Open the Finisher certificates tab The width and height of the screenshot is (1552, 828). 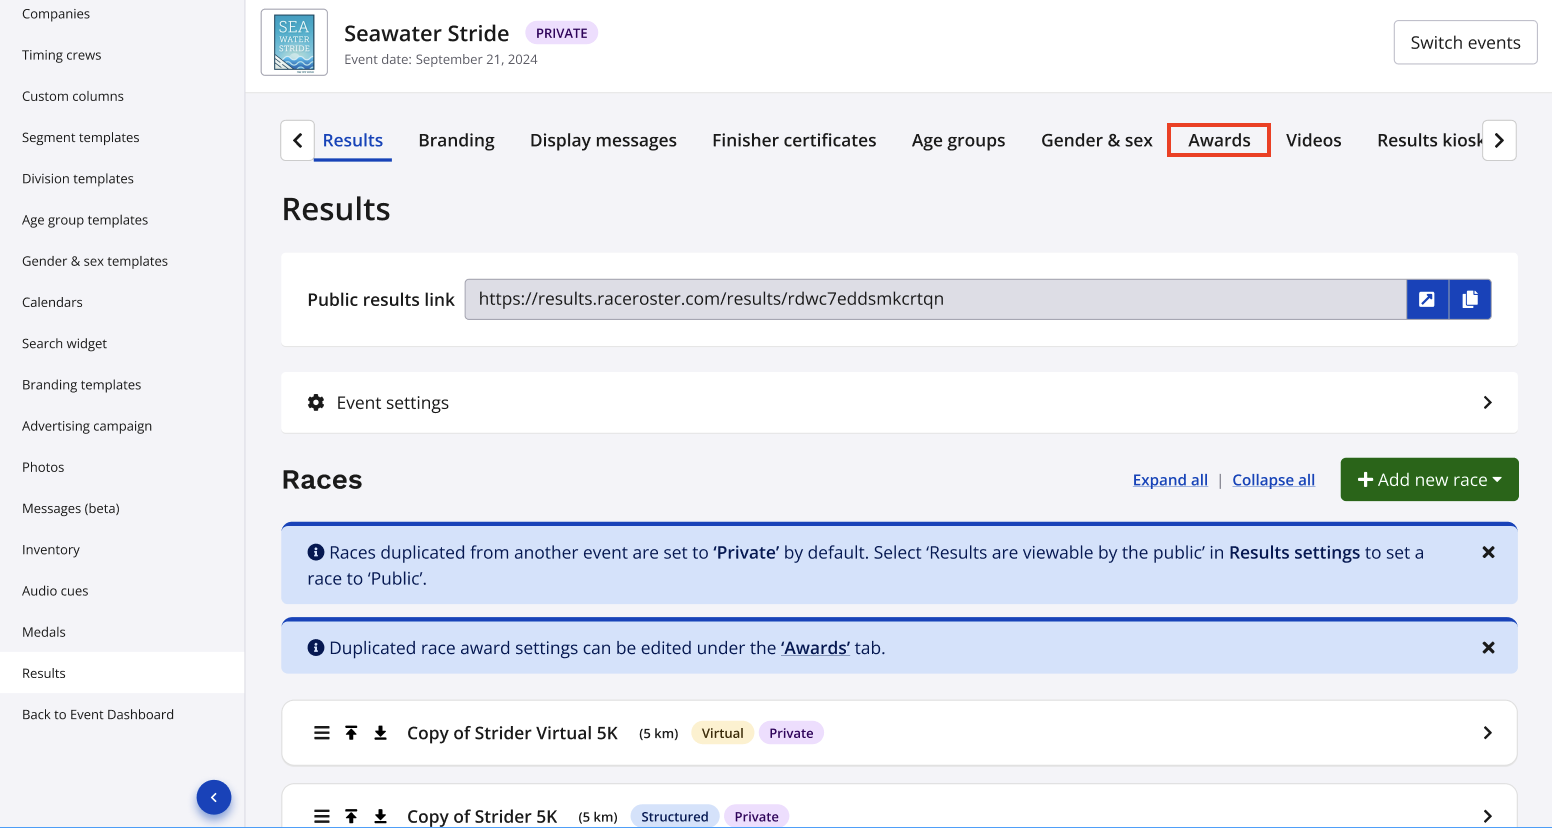(794, 140)
